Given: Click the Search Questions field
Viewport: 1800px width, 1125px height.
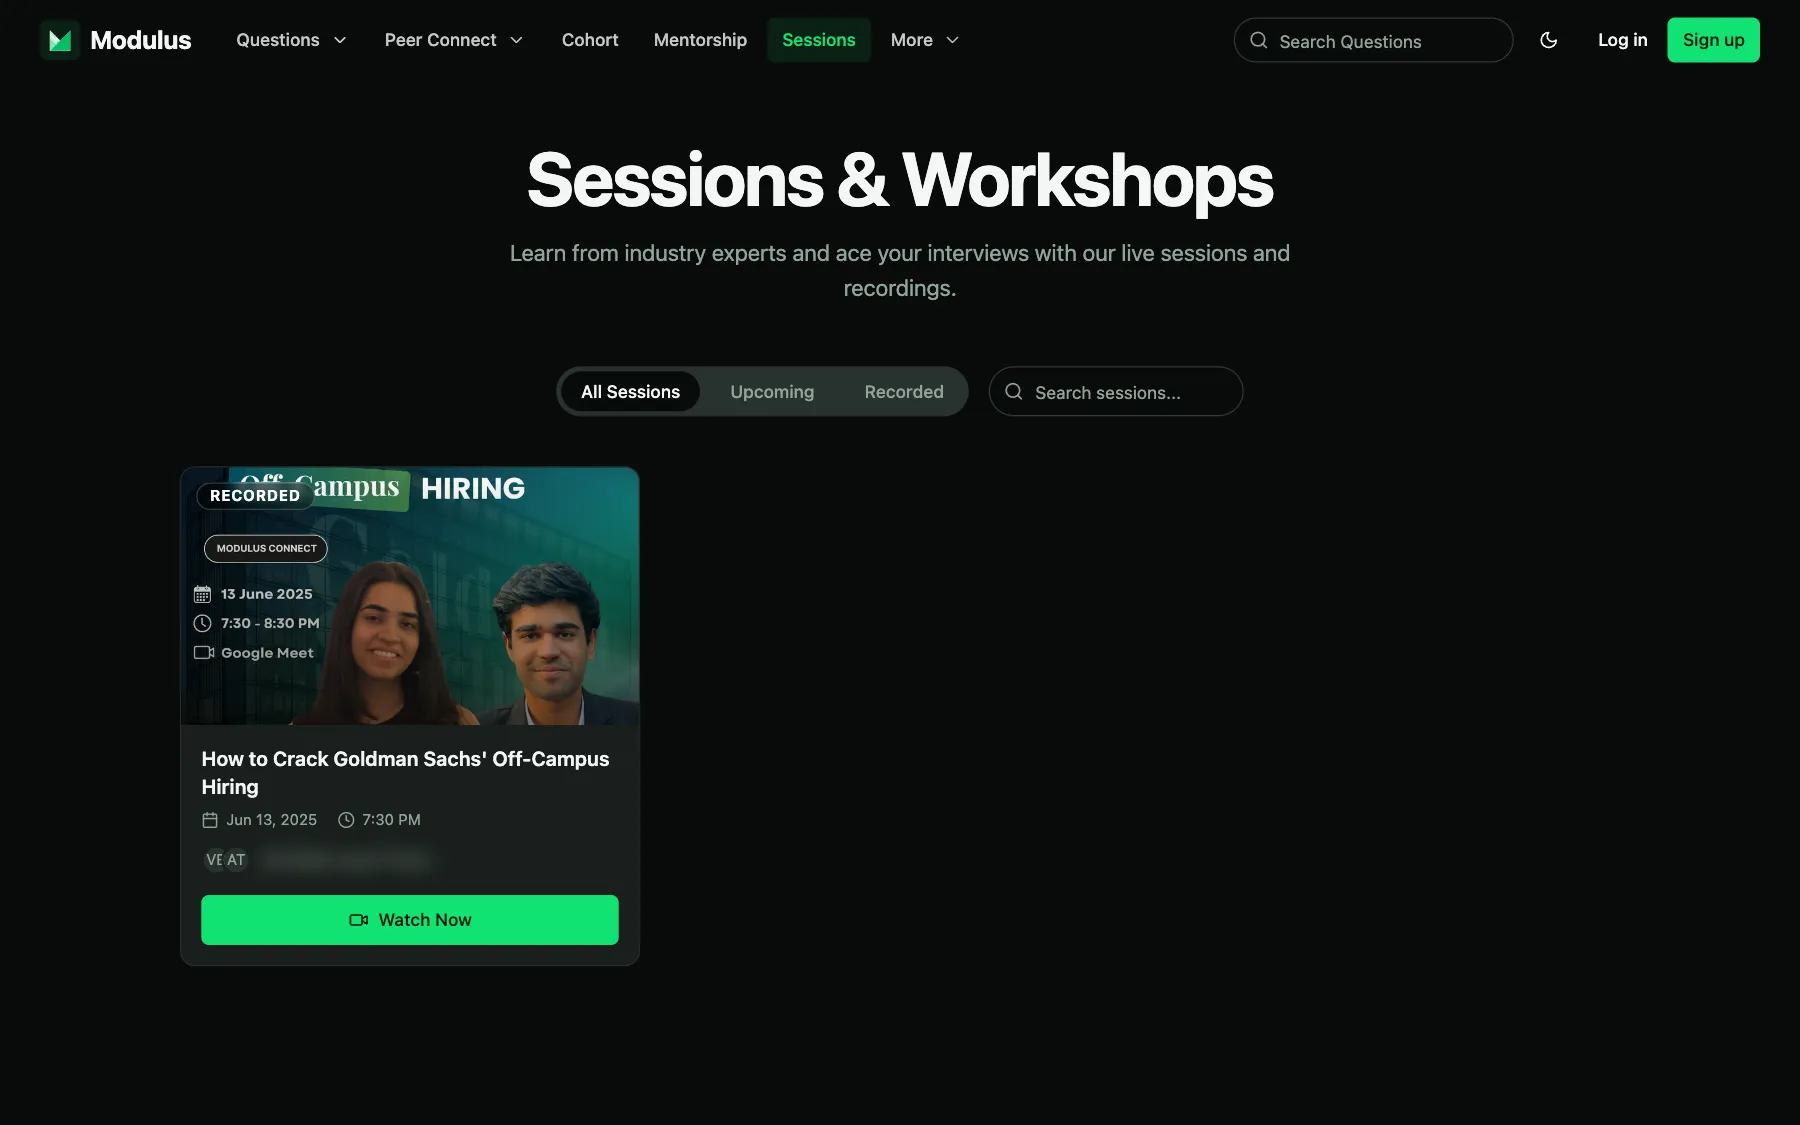Looking at the screenshot, I should (x=1373, y=40).
